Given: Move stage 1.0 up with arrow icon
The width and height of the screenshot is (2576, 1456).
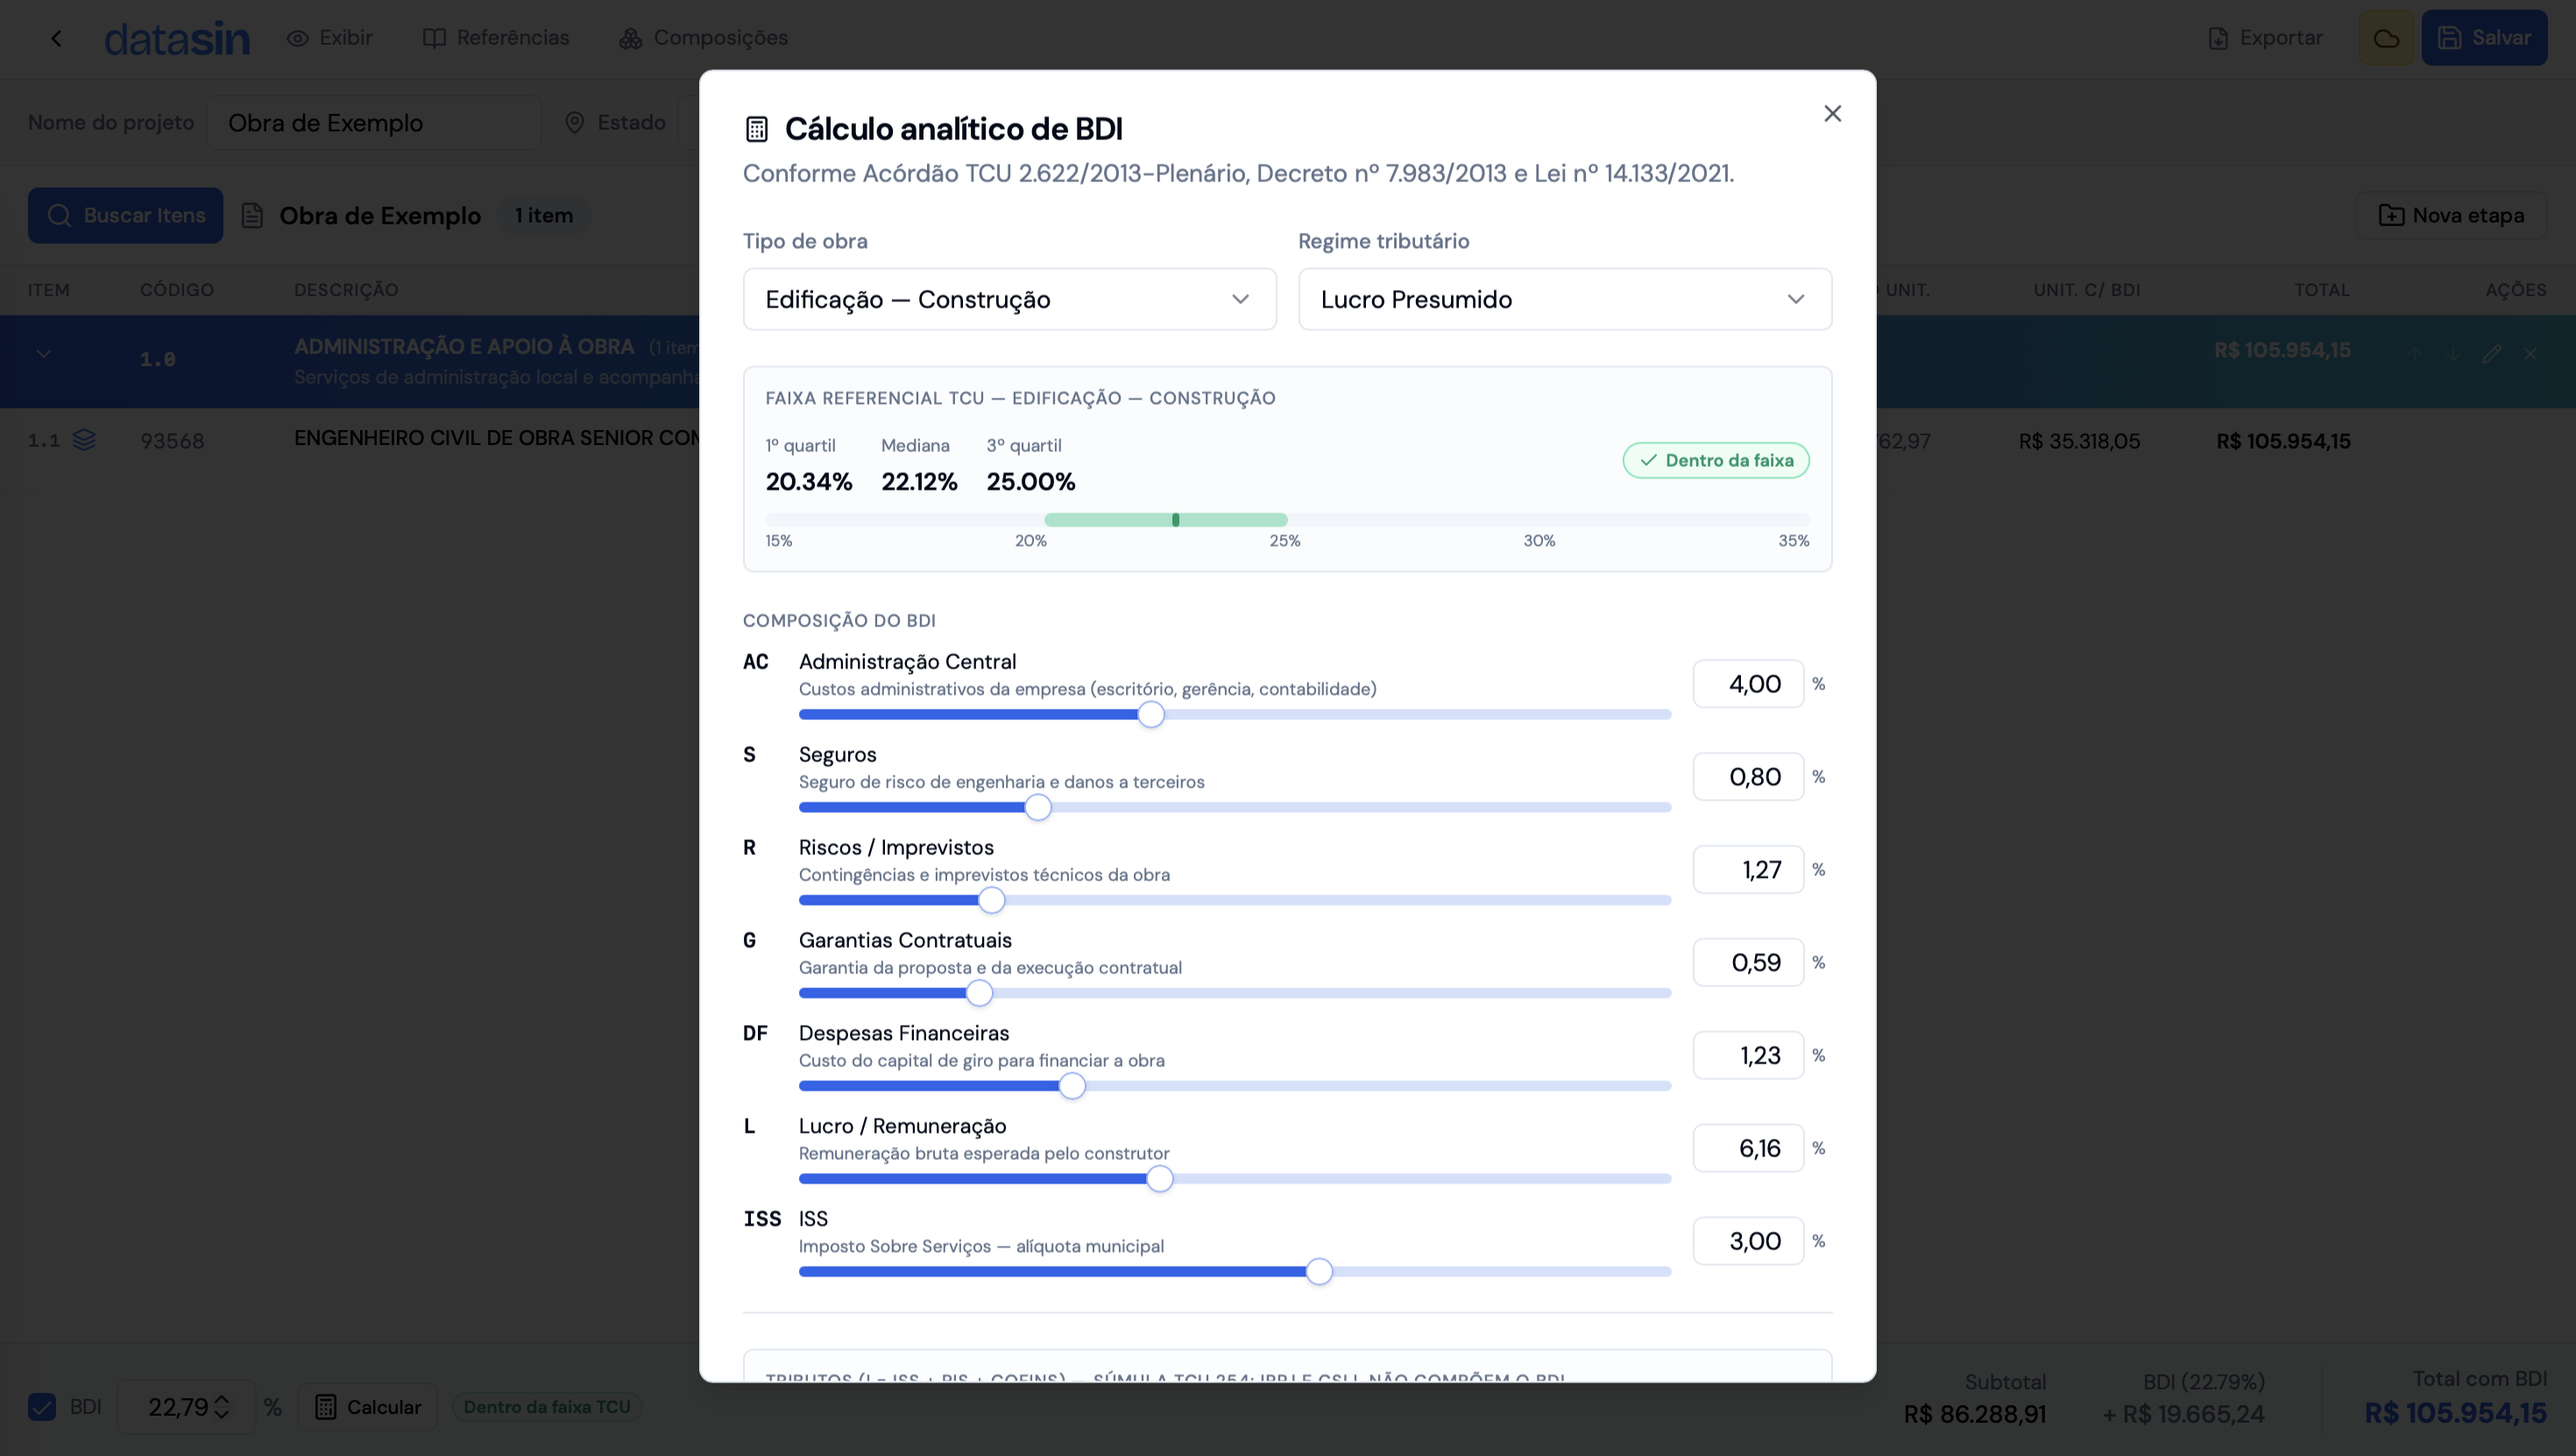Looking at the screenshot, I should click(2415, 354).
